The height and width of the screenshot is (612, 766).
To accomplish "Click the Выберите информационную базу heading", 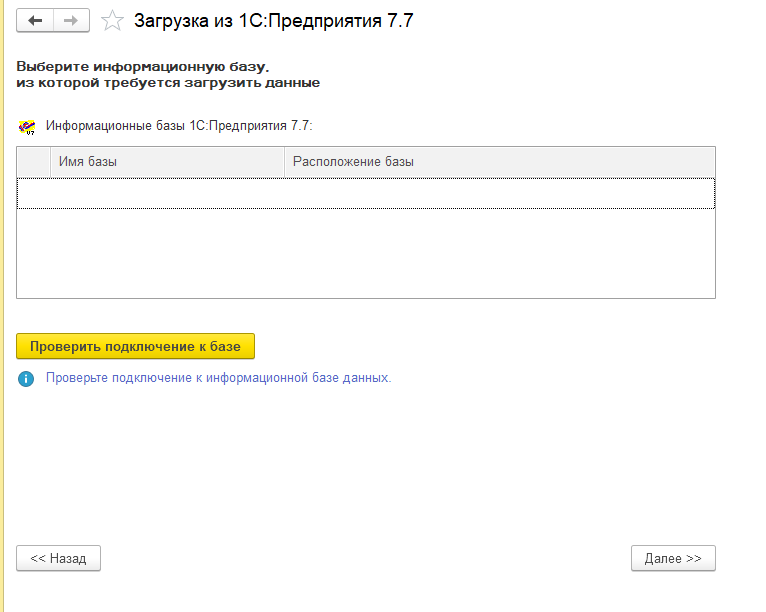I will (143, 66).
